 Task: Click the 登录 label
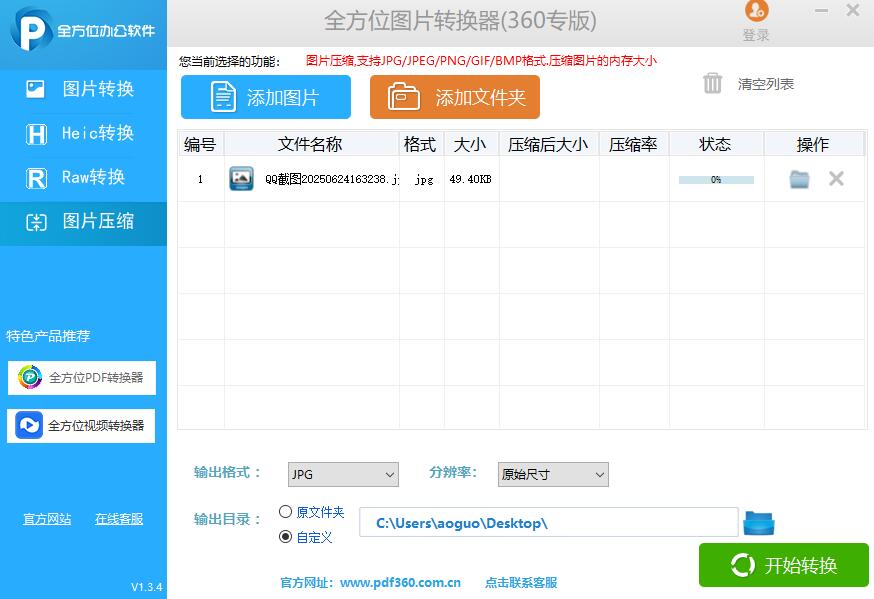(x=756, y=35)
